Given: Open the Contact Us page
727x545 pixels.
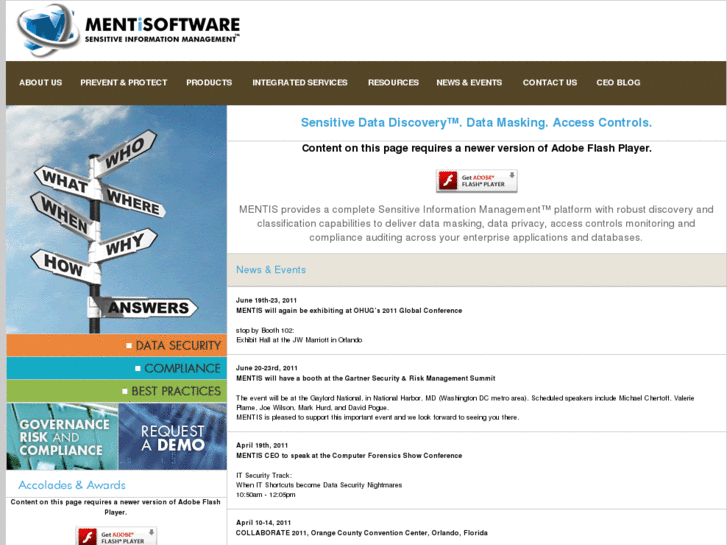Looking at the screenshot, I should pos(550,83).
